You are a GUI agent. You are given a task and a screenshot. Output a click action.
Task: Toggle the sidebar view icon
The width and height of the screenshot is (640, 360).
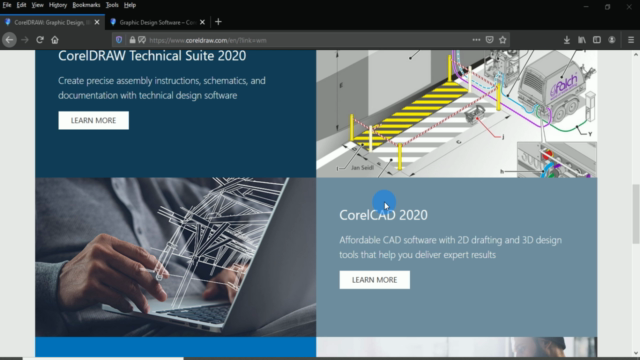coord(597,40)
